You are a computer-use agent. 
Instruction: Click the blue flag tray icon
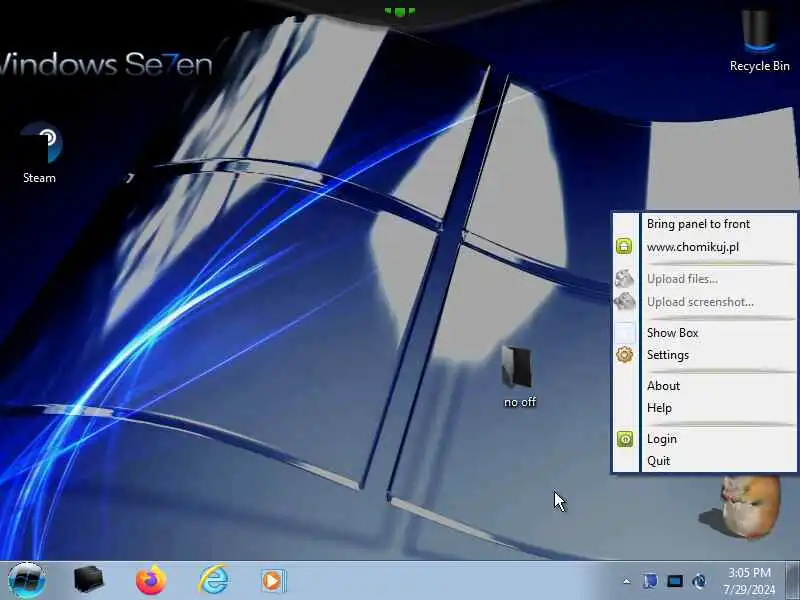pyautogui.click(x=651, y=581)
